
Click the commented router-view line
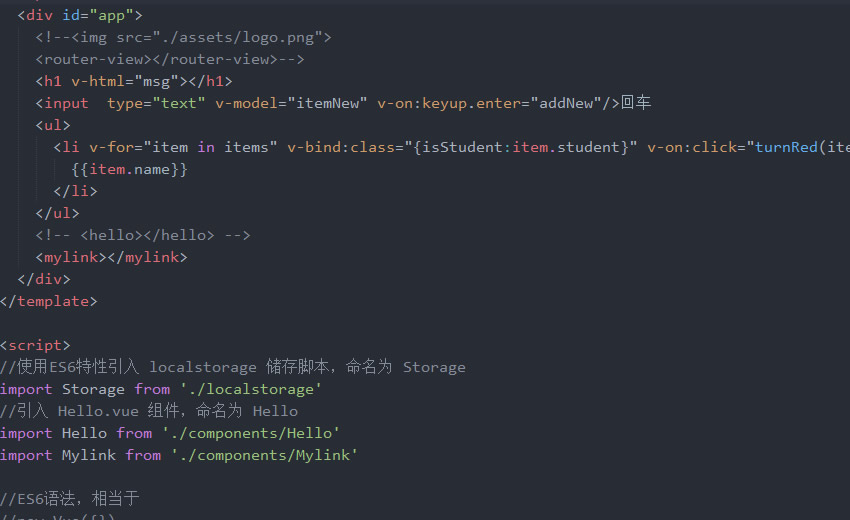pos(170,59)
